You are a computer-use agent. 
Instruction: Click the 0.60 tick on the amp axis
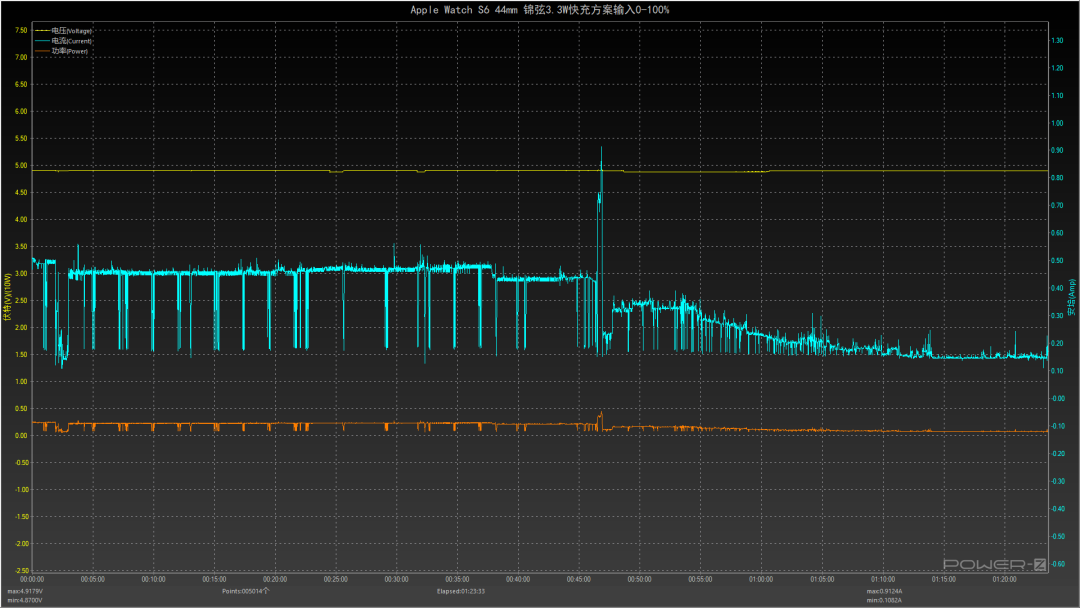pos(1057,233)
